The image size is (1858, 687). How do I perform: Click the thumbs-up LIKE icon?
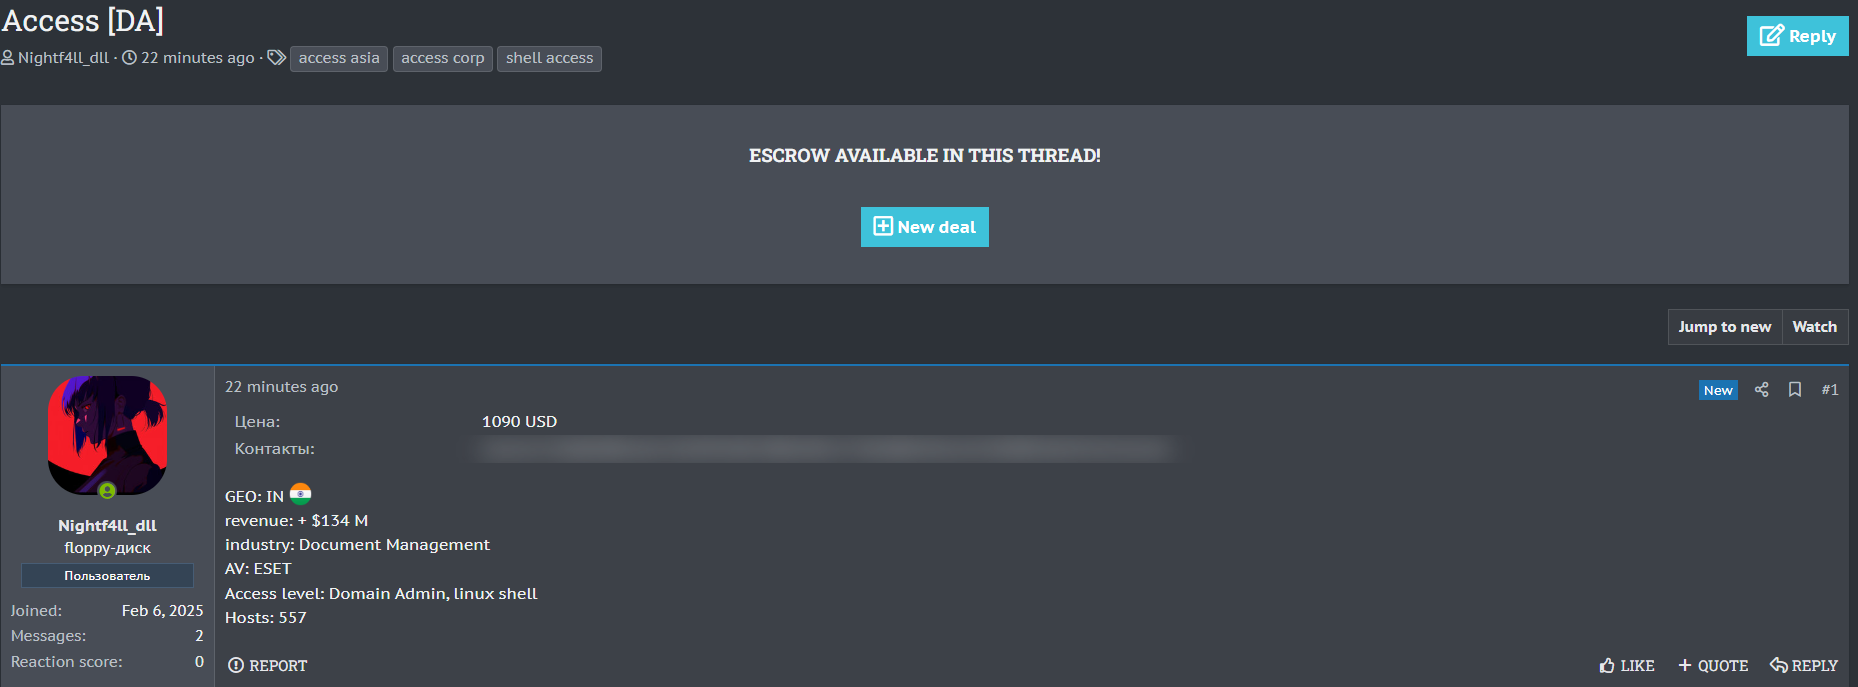pyautogui.click(x=1607, y=666)
